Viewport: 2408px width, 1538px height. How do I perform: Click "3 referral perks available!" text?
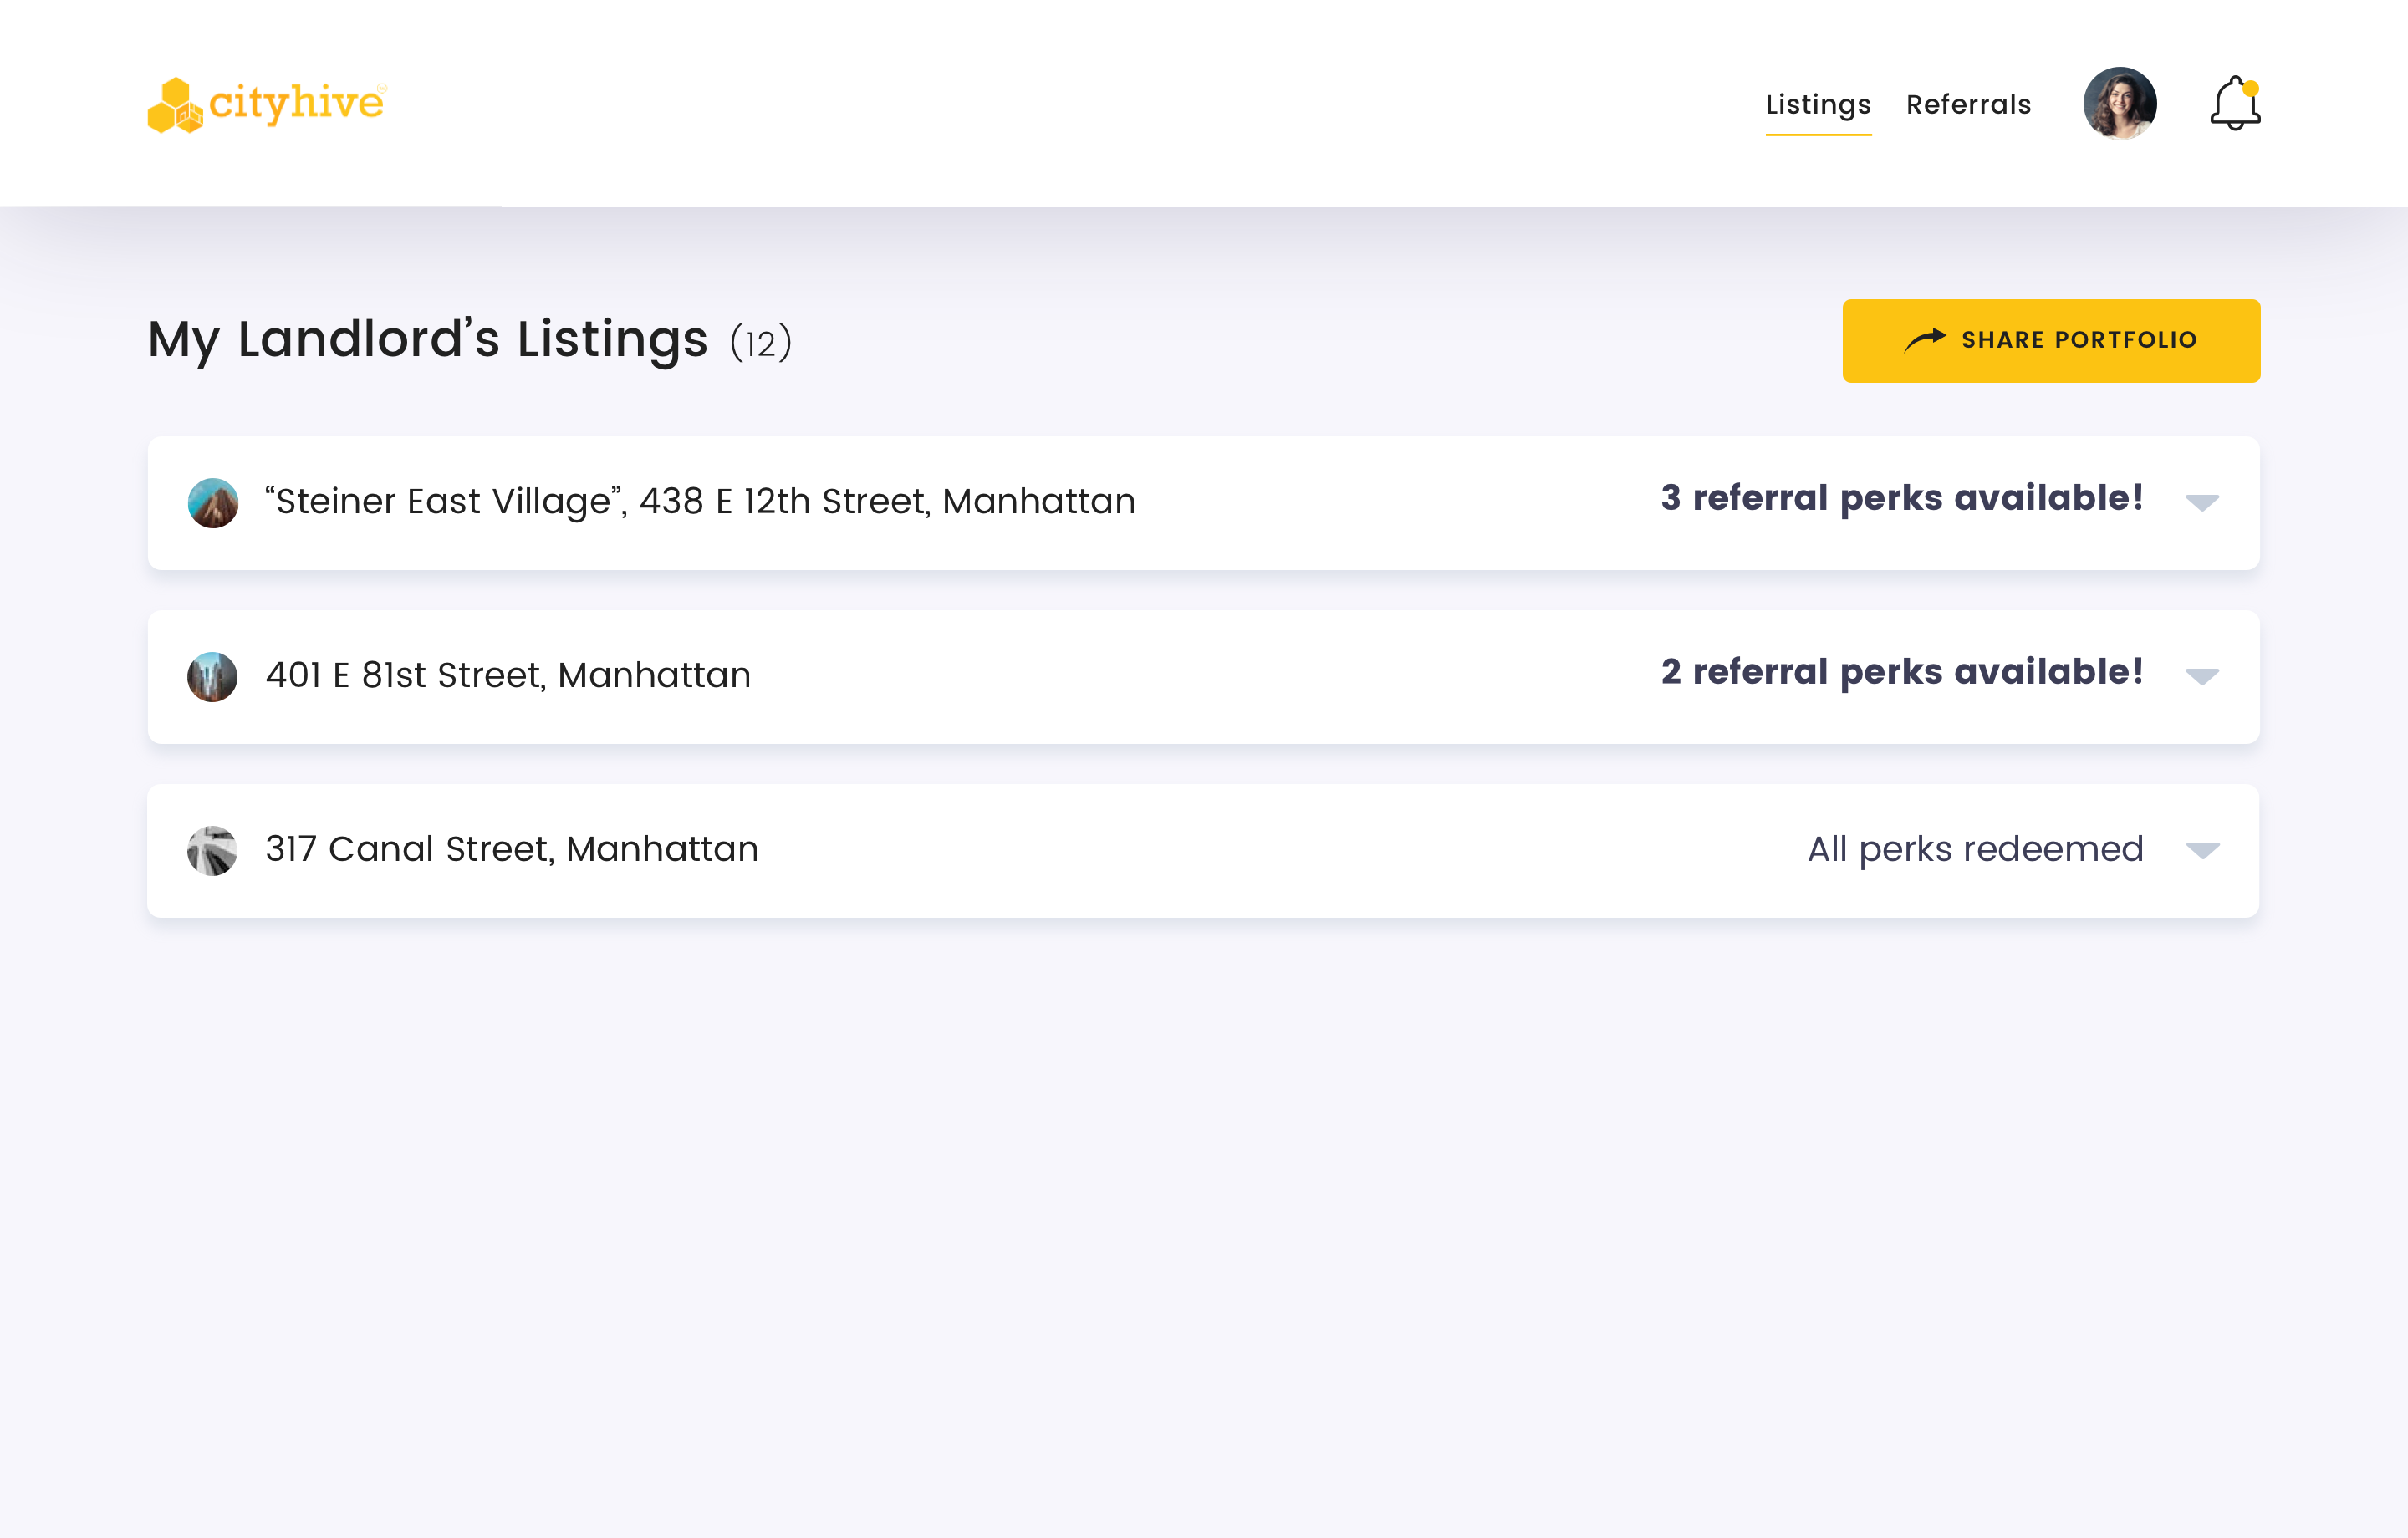pyautogui.click(x=1902, y=498)
